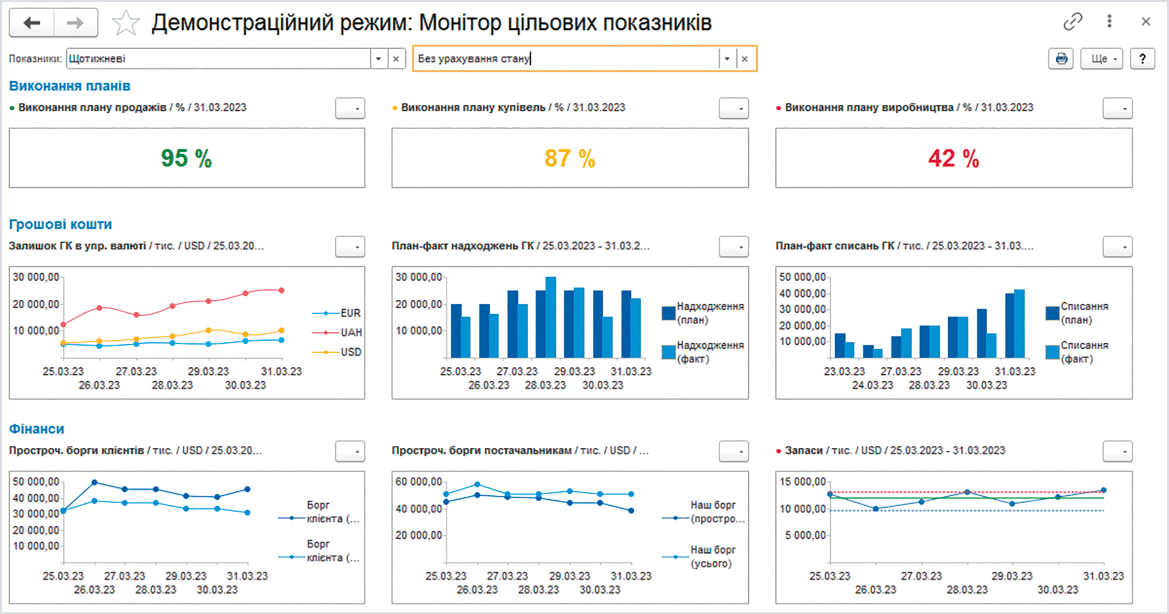Click the 87 % purchases plan panel
1169x614 pixels.
pos(569,158)
